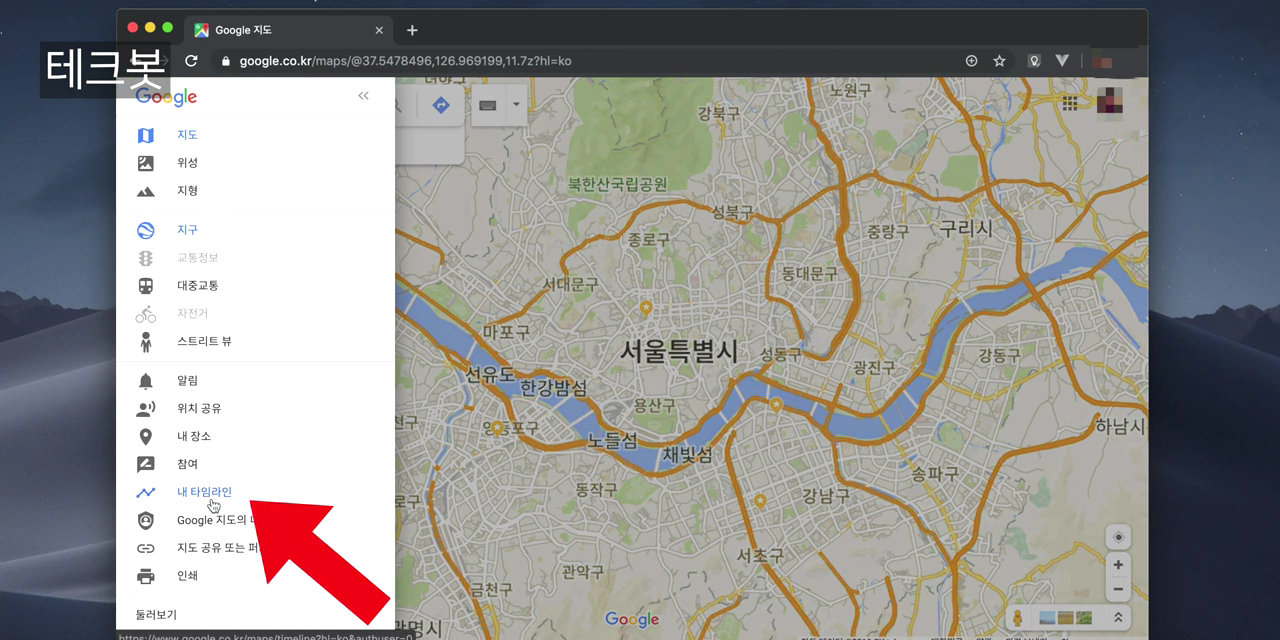1280x640 pixels.
Task: Collapse the side menu with double chevron
Action: [x=363, y=96]
